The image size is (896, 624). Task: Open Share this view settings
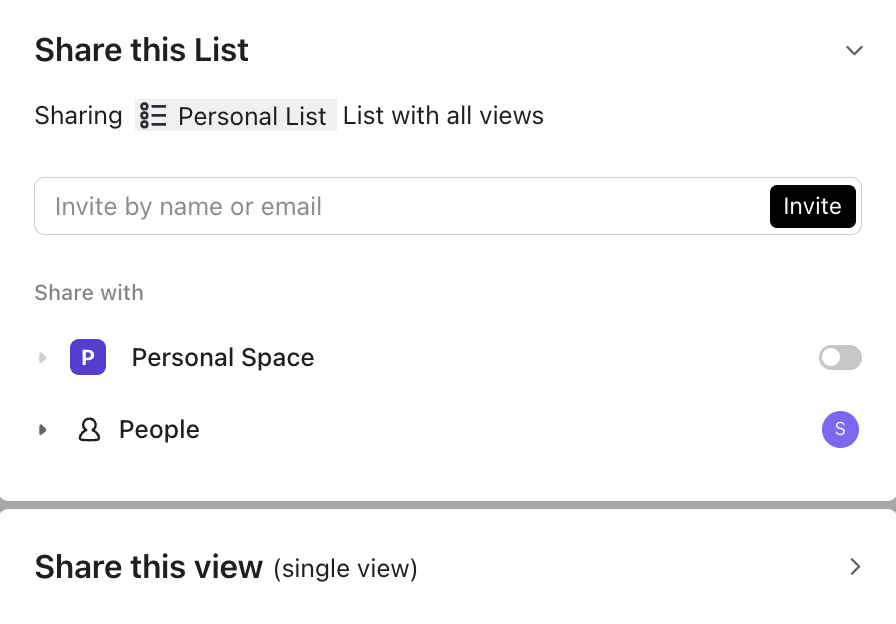click(855, 566)
